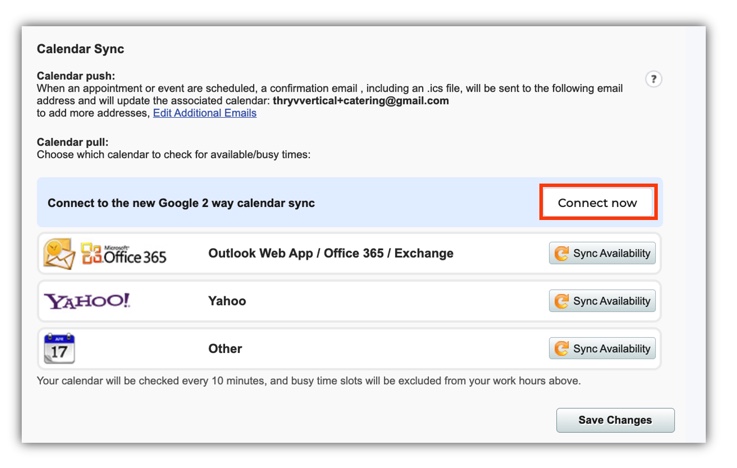The image size is (737, 468).
Task: Select the Other calendar row label
Action: click(x=225, y=349)
